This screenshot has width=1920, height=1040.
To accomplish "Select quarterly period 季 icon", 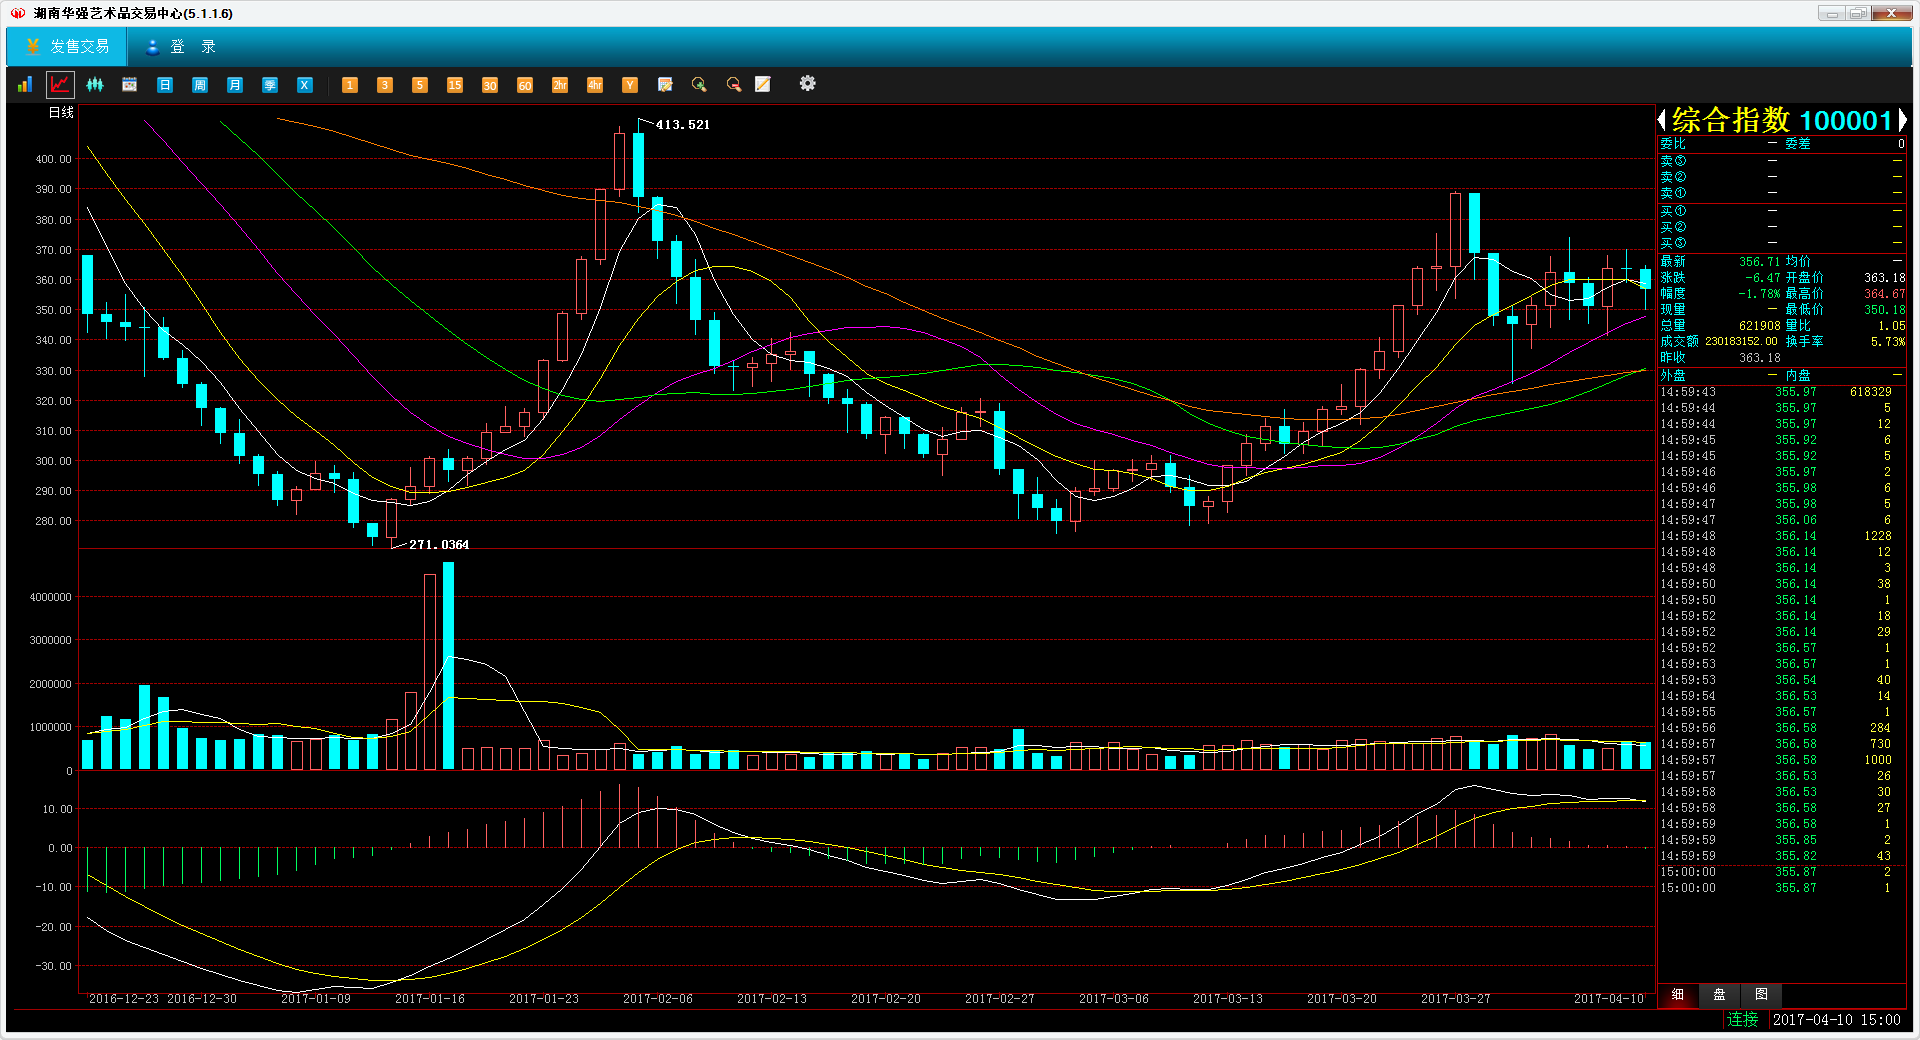I will 270,85.
